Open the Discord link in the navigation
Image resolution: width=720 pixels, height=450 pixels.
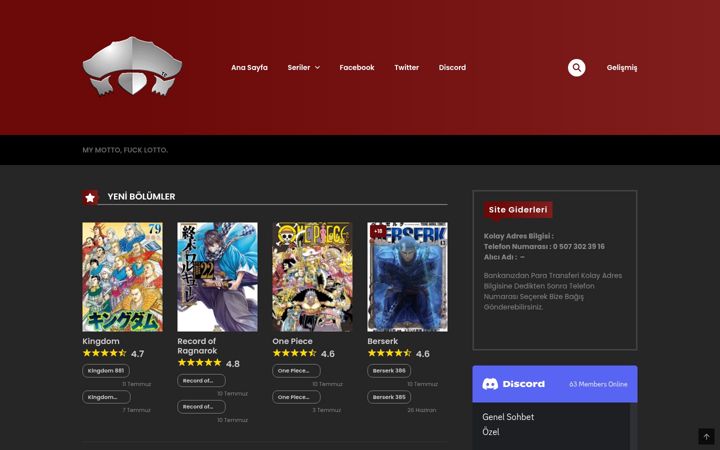click(452, 68)
